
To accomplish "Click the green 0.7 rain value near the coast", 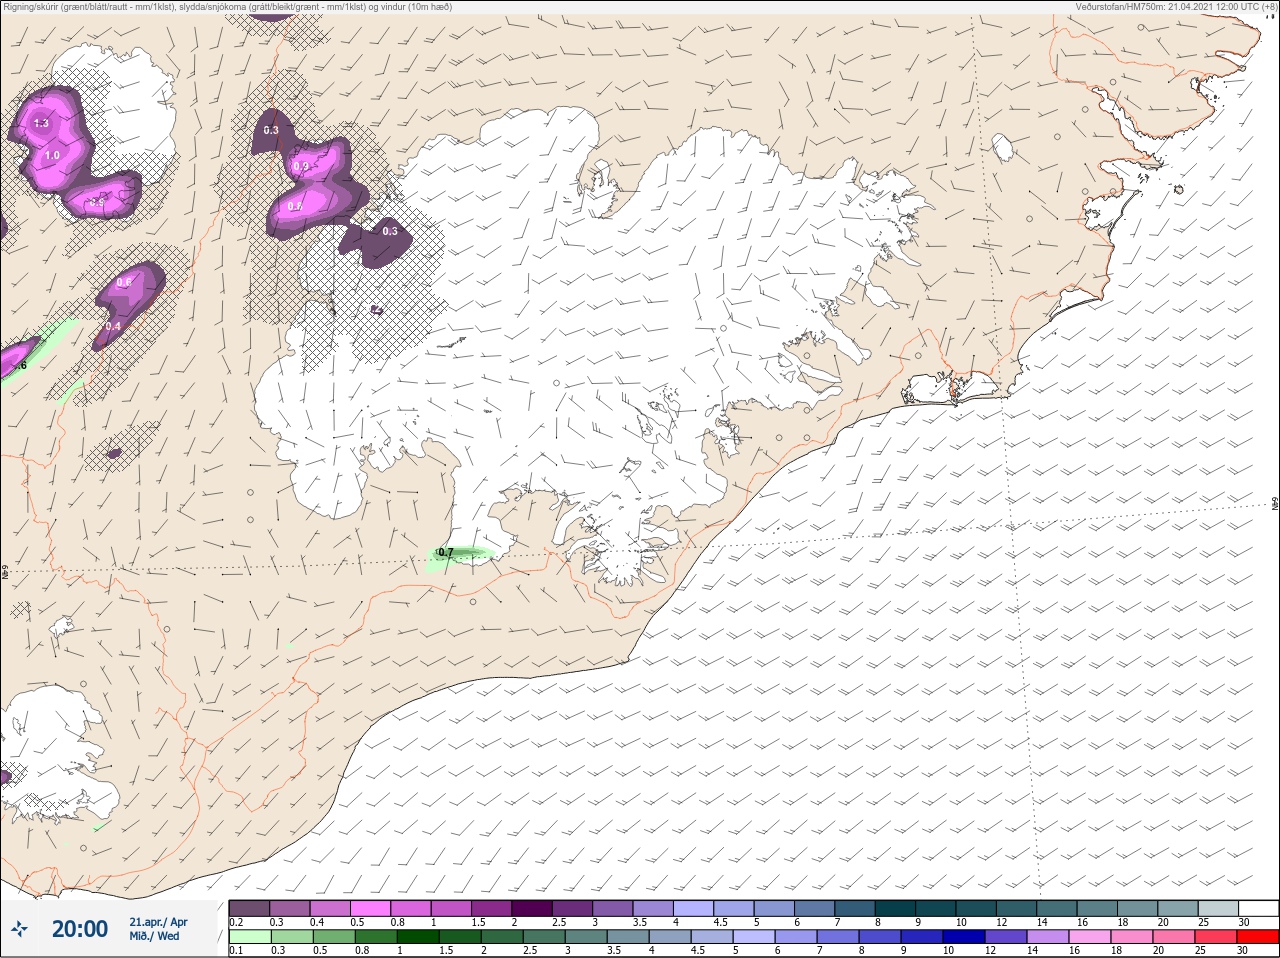I will point(446,552).
